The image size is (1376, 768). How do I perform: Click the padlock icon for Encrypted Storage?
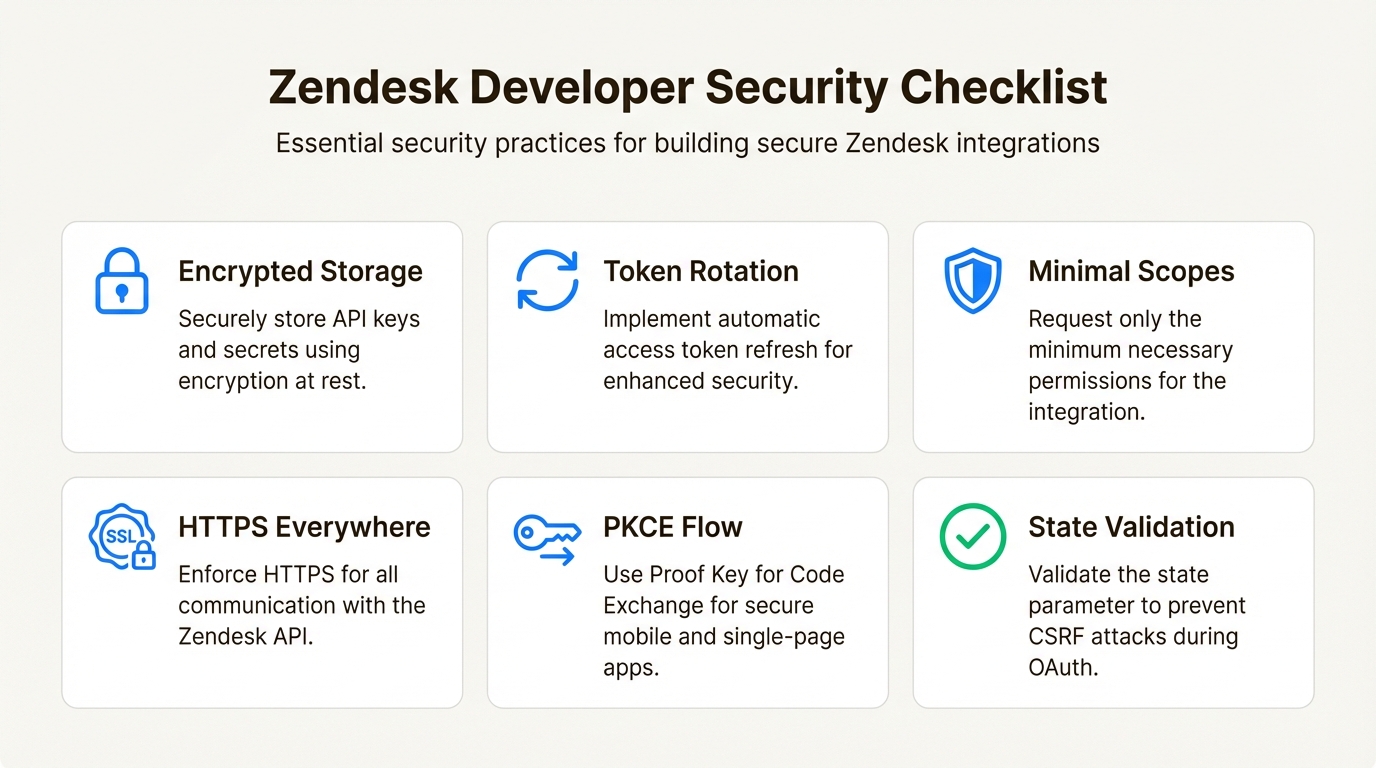click(x=121, y=281)
